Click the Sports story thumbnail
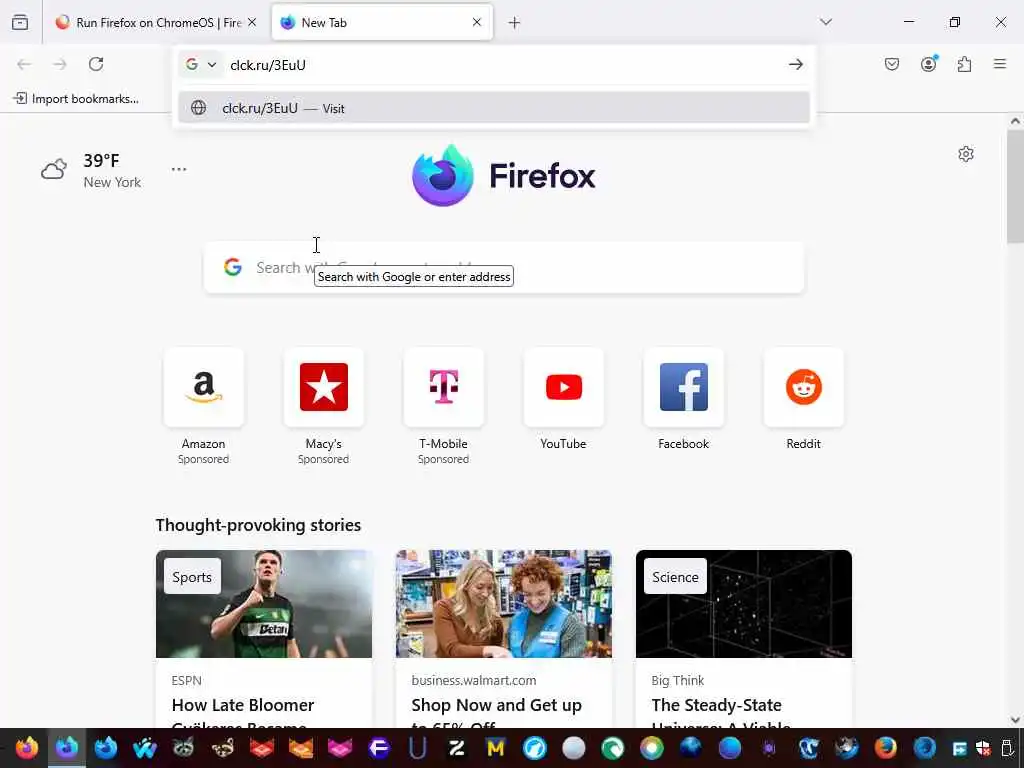Viewport: 1024px width, 768px height. click(x=264, y=604)
